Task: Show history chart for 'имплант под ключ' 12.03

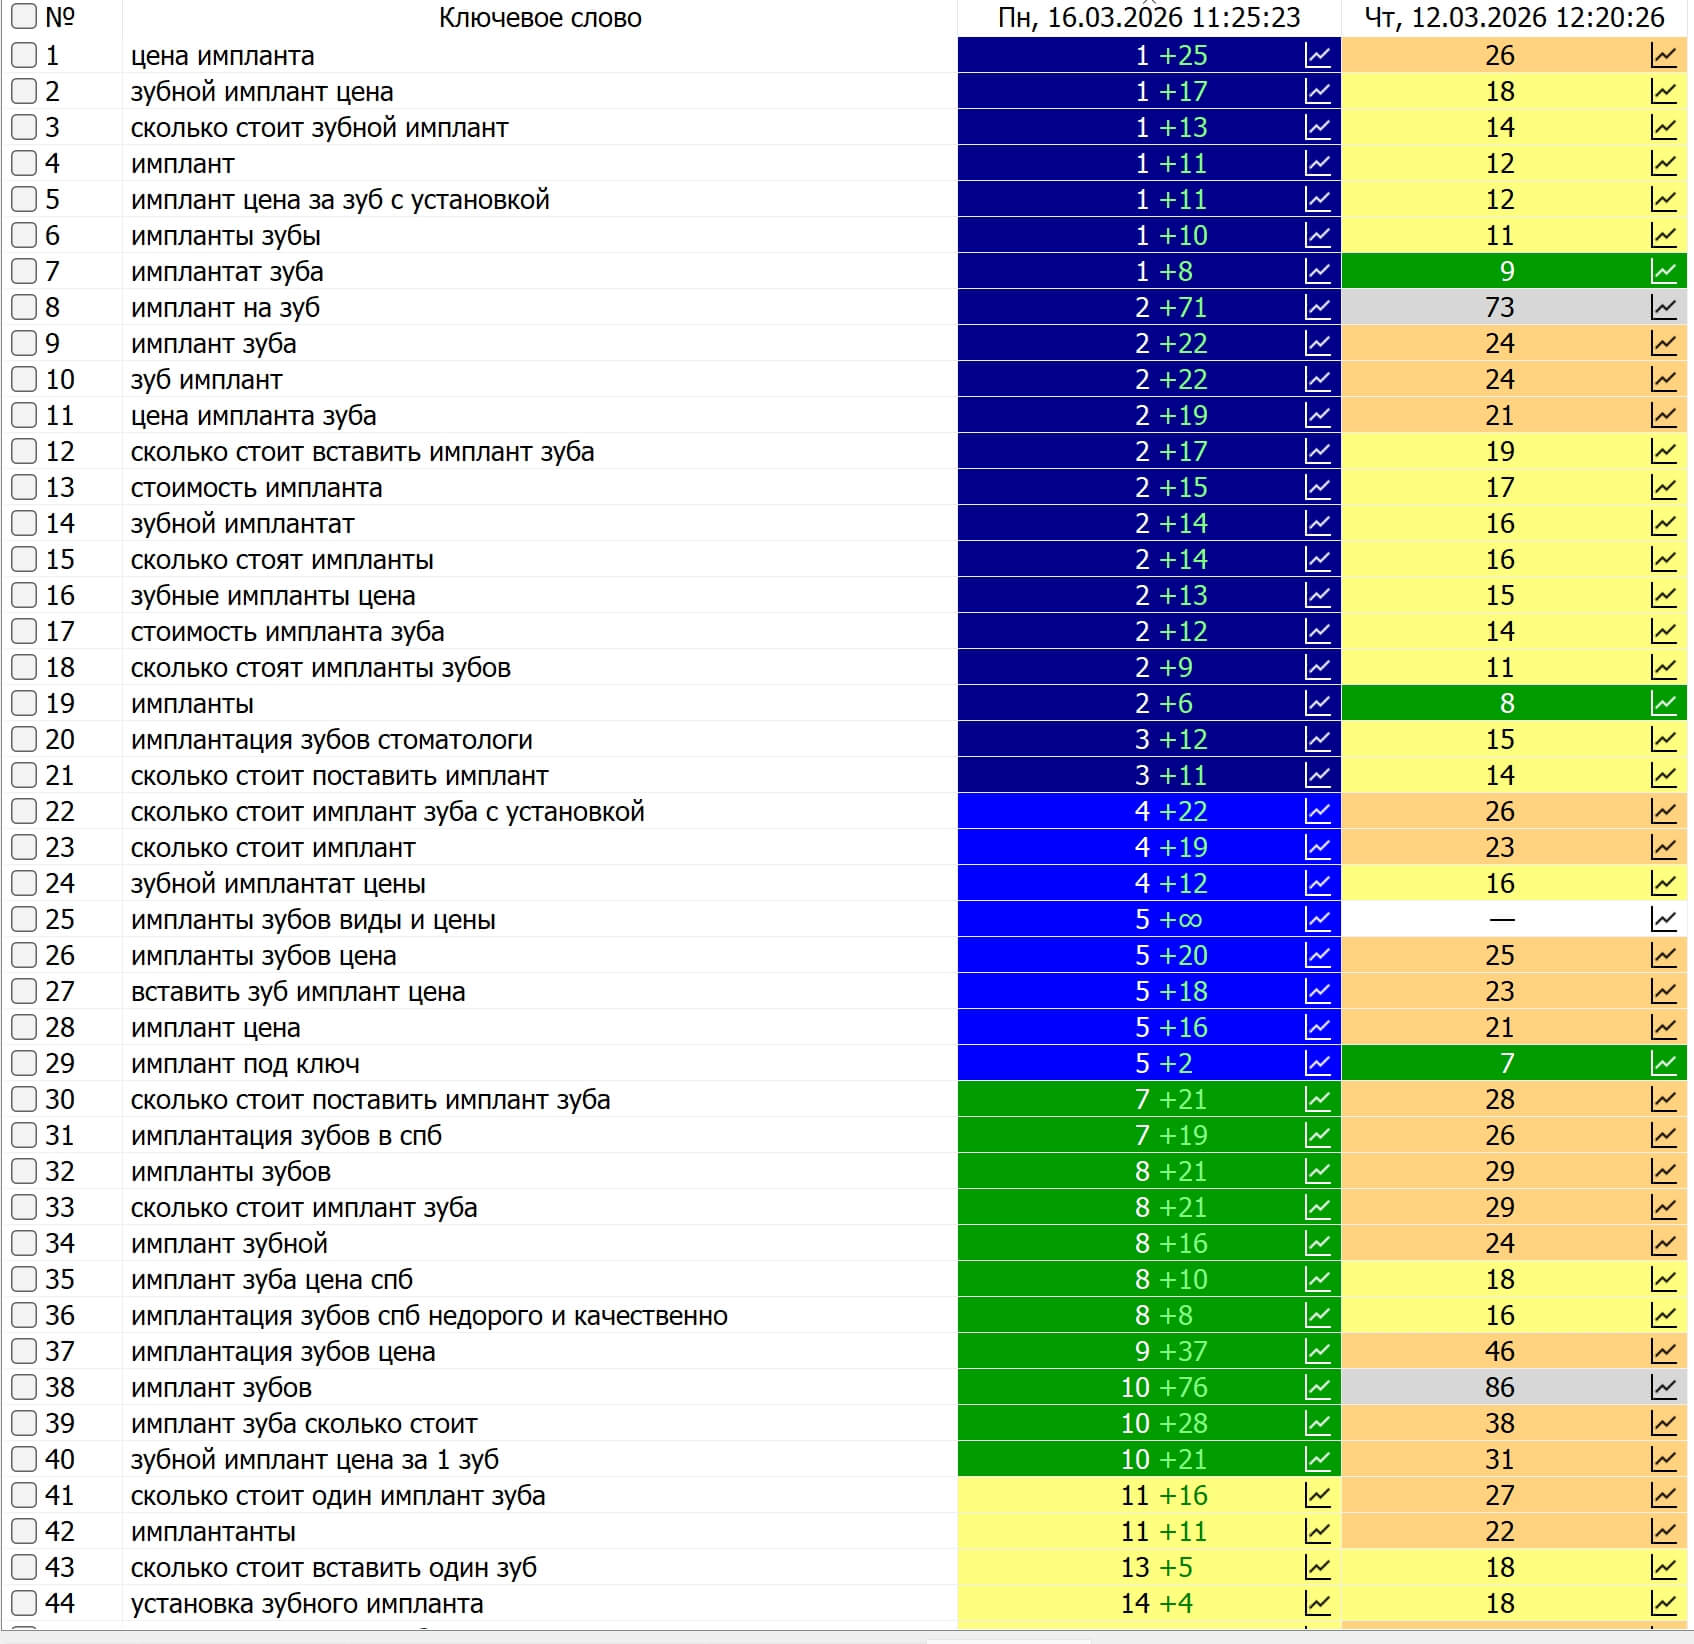Action: tap(1663, 1064)
